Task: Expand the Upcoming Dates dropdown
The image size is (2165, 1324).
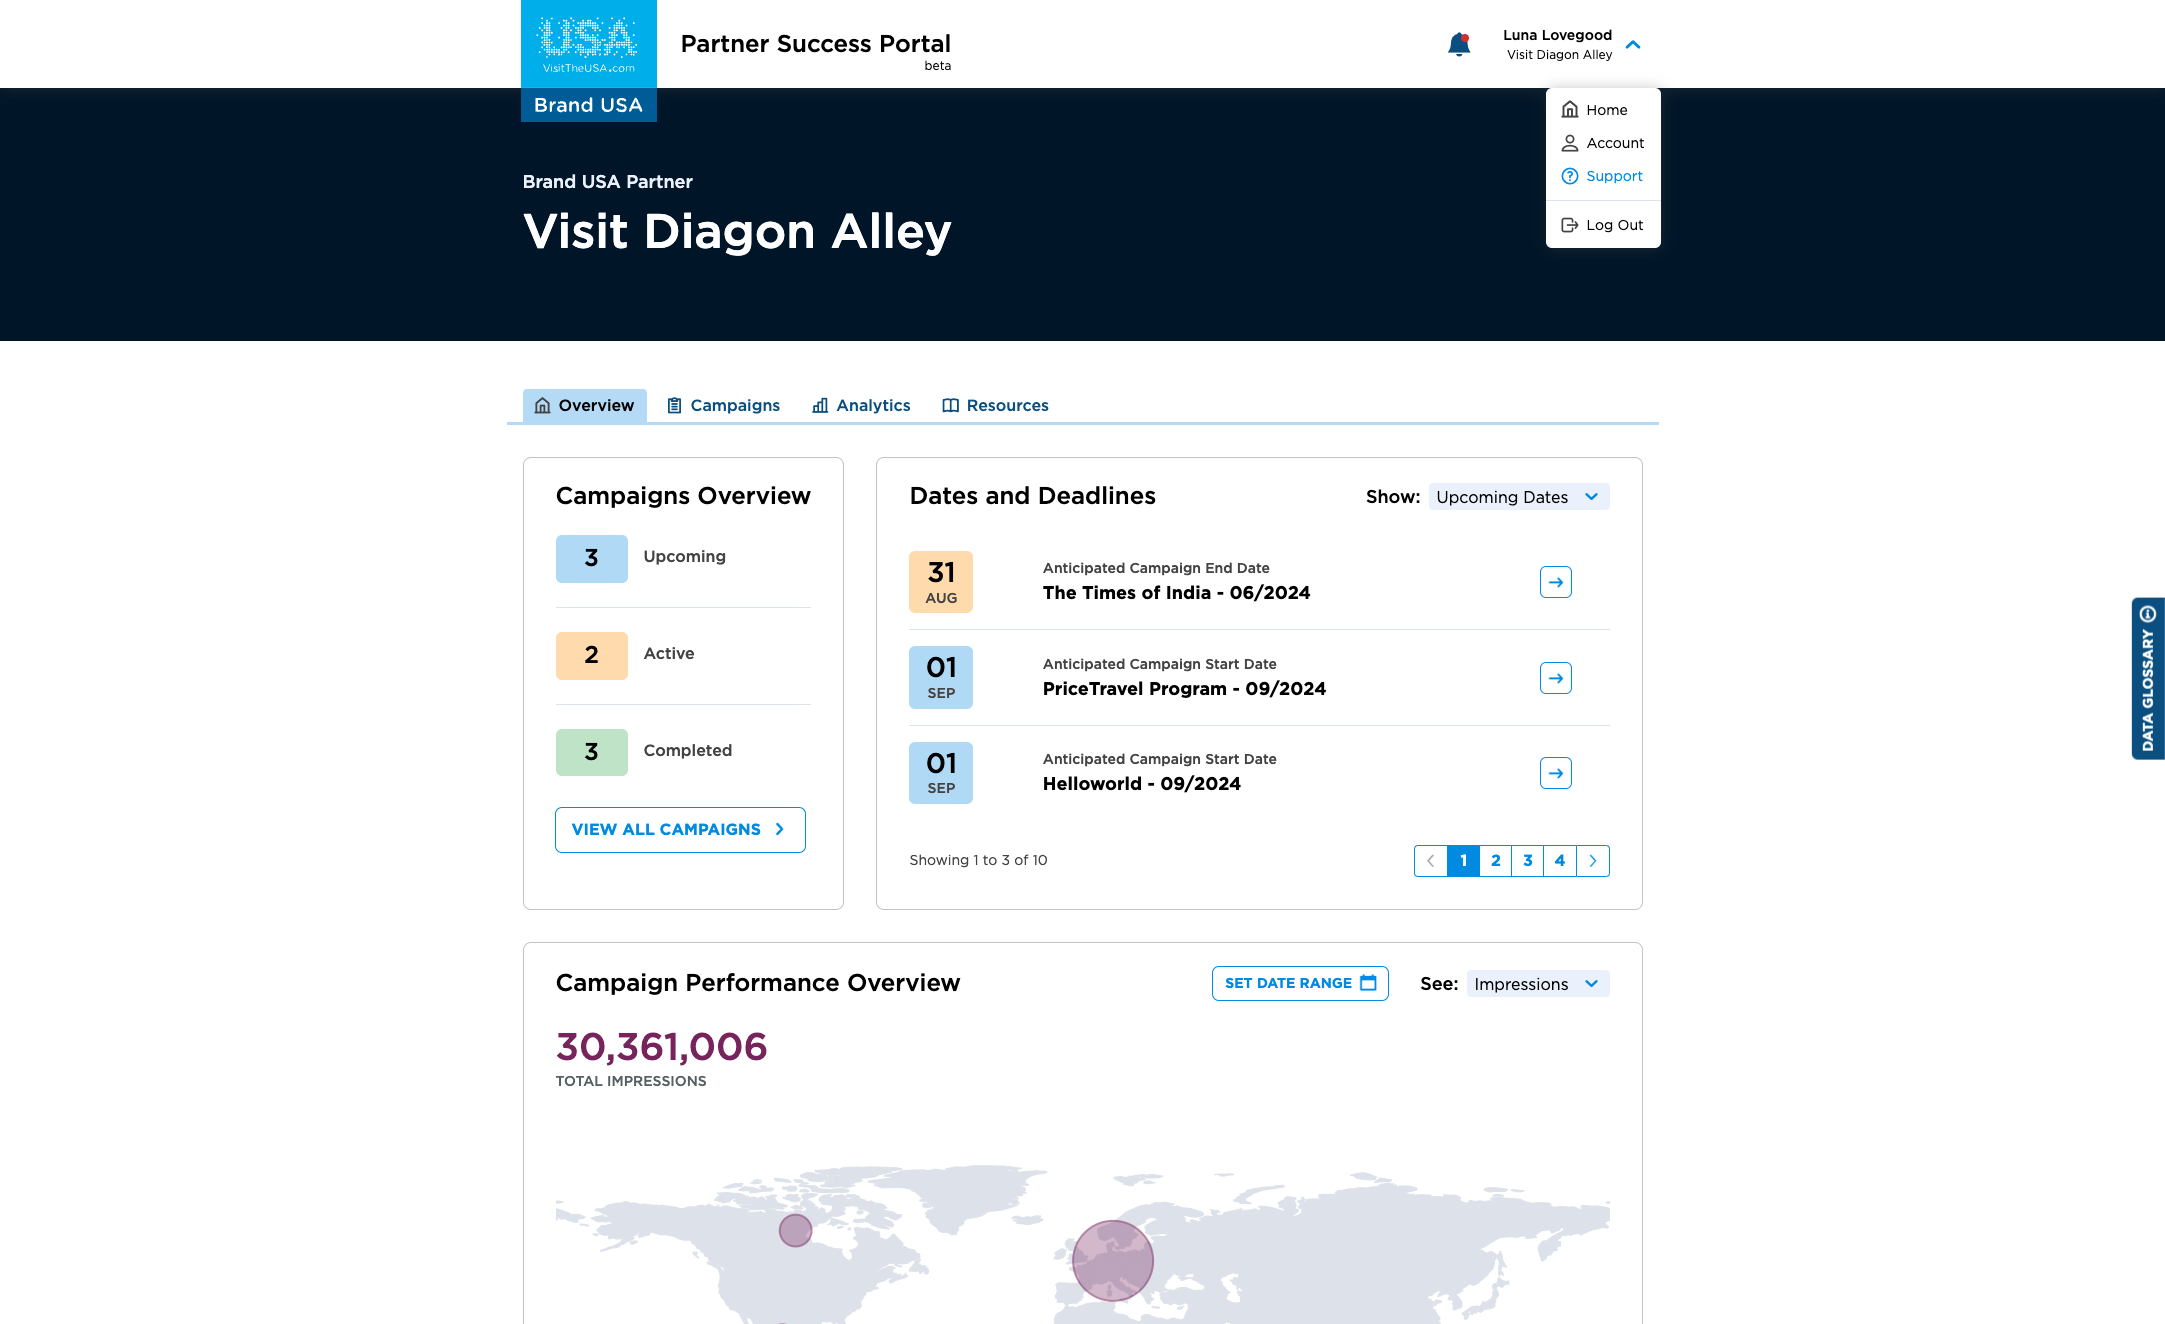Action: [x=1519, y=497]
